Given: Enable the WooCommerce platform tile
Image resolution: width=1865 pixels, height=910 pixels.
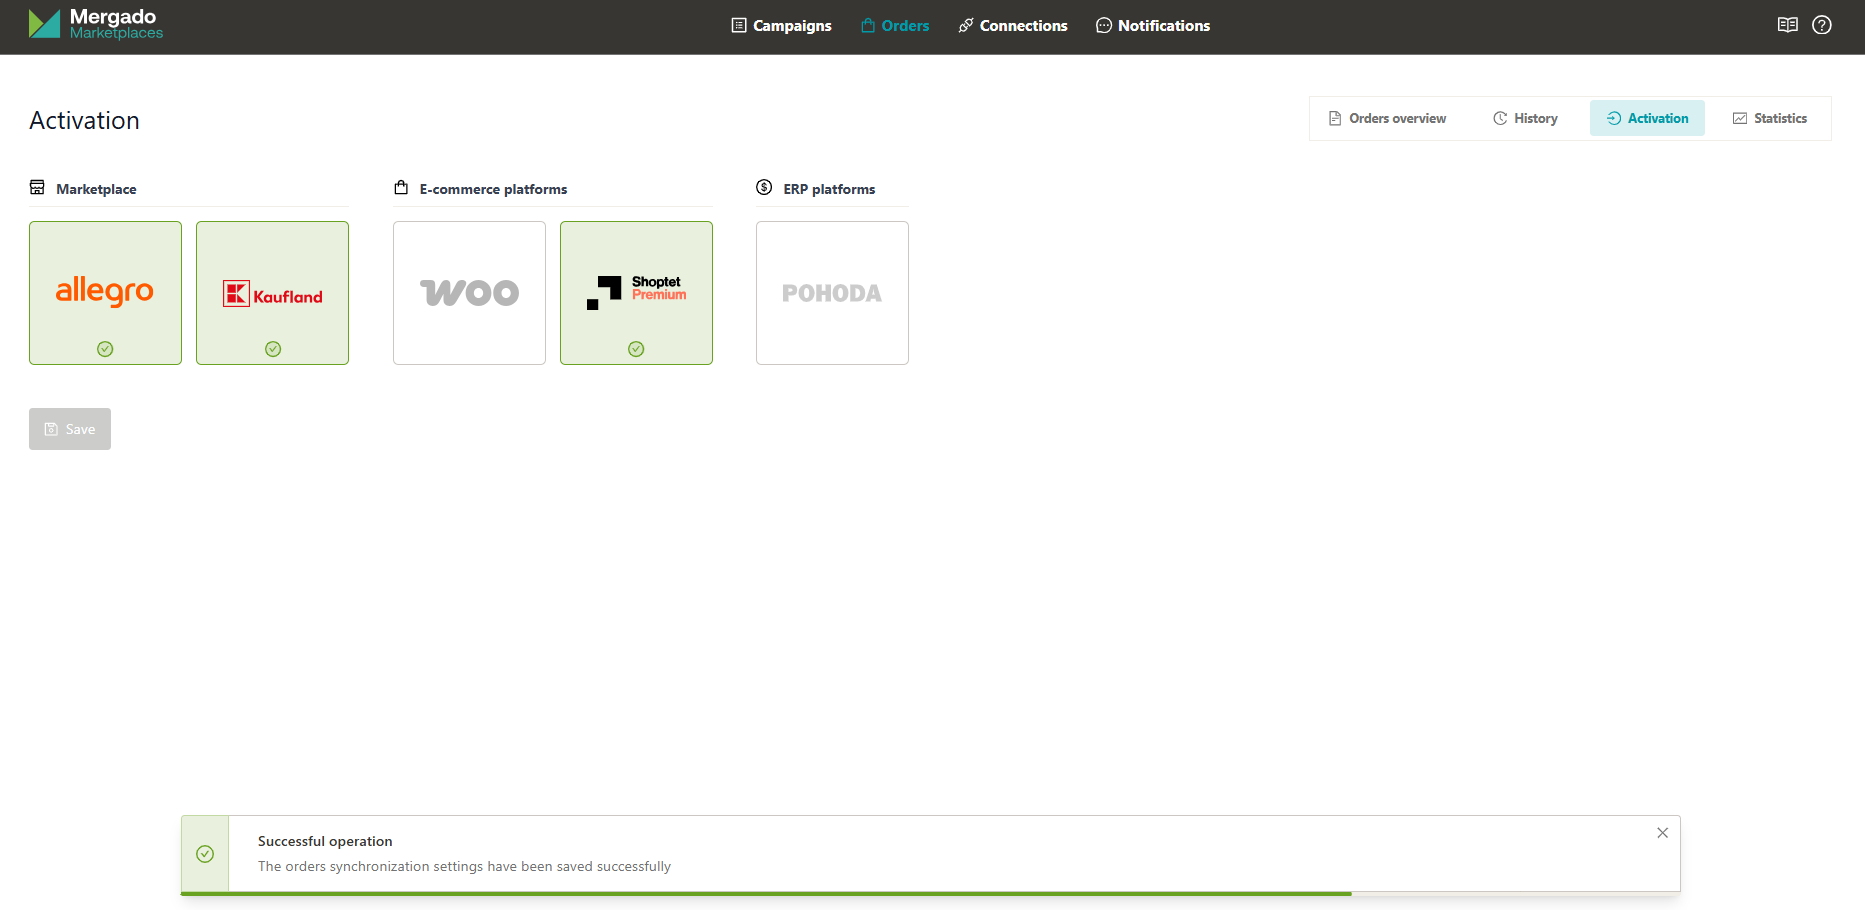Looking at the screenshot, I should 469,293.
